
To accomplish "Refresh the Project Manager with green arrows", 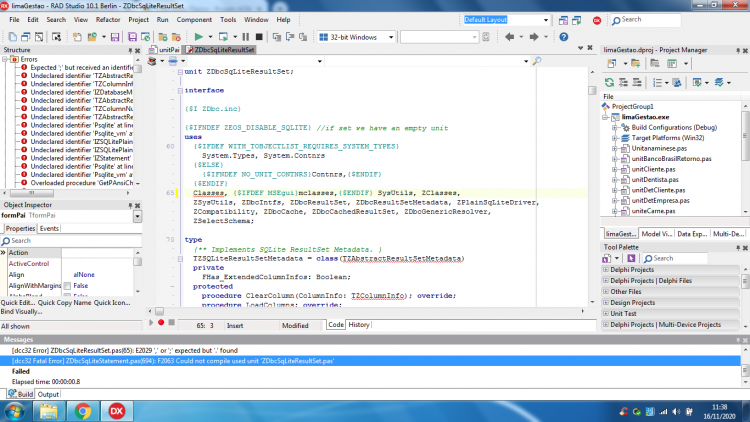I will coord(609,82).
